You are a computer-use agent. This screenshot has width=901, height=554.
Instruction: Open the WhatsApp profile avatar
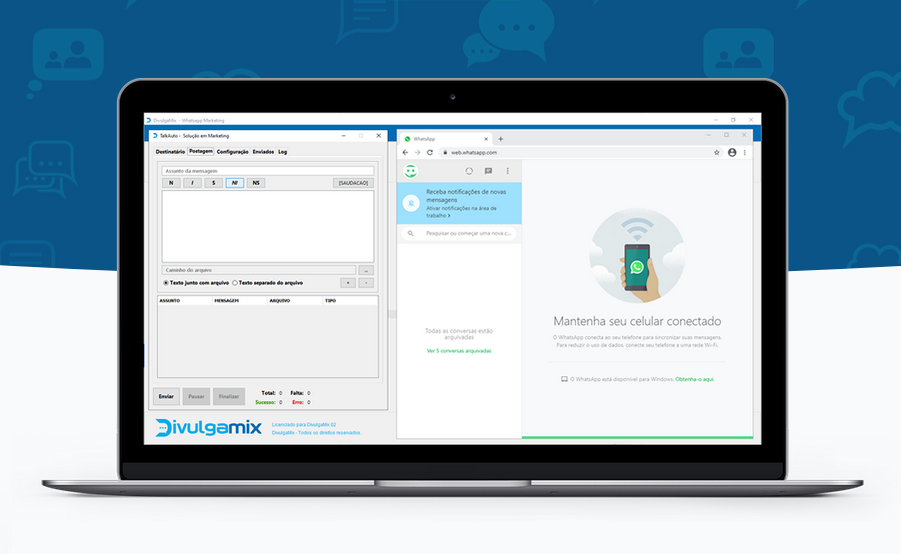pyautogui.click(x=410, y=171)
